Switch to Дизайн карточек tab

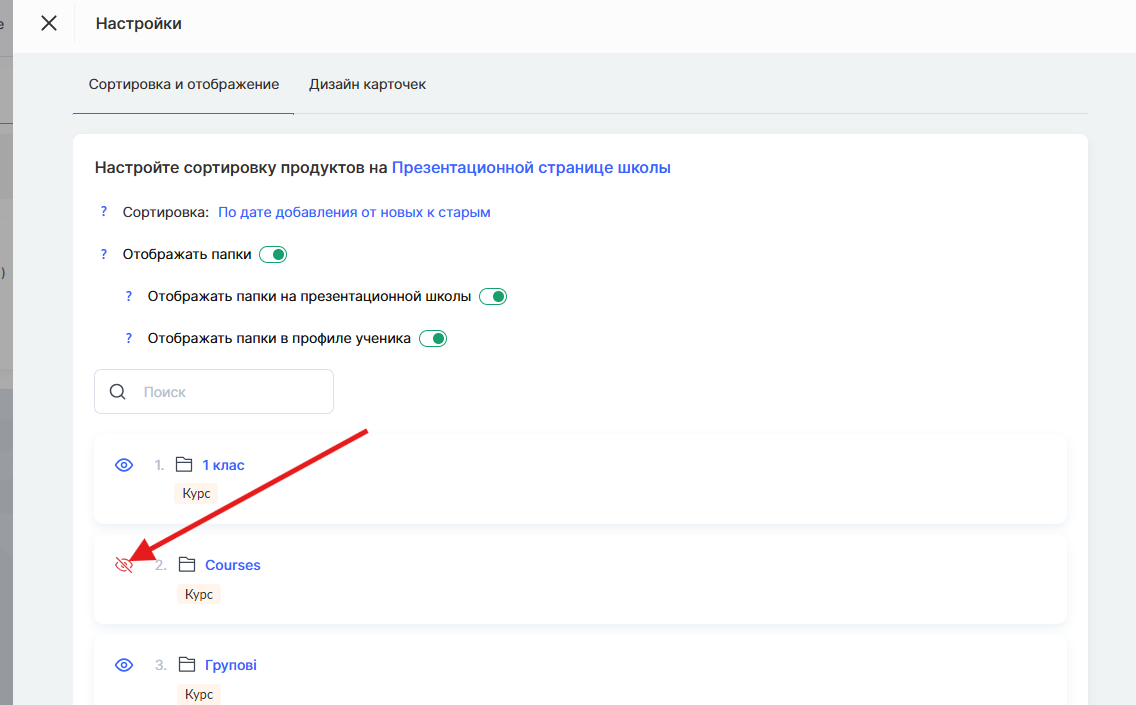pos(367,85)
